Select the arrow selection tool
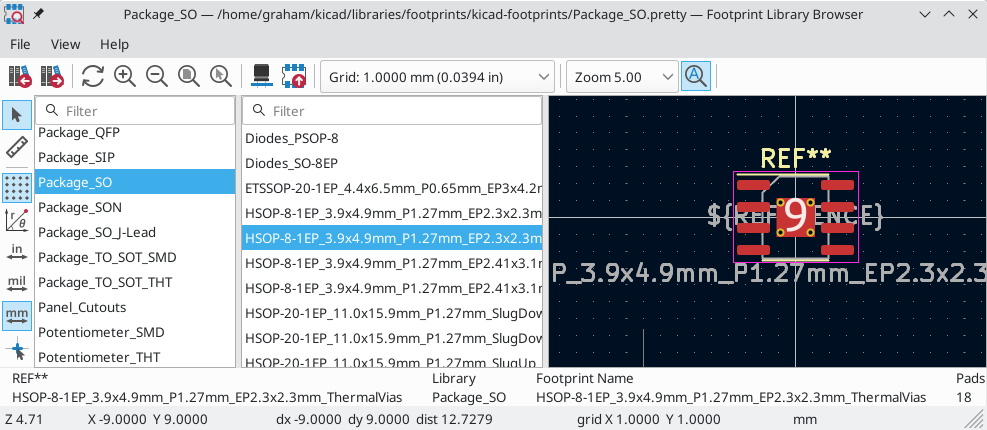 [17, 115]
